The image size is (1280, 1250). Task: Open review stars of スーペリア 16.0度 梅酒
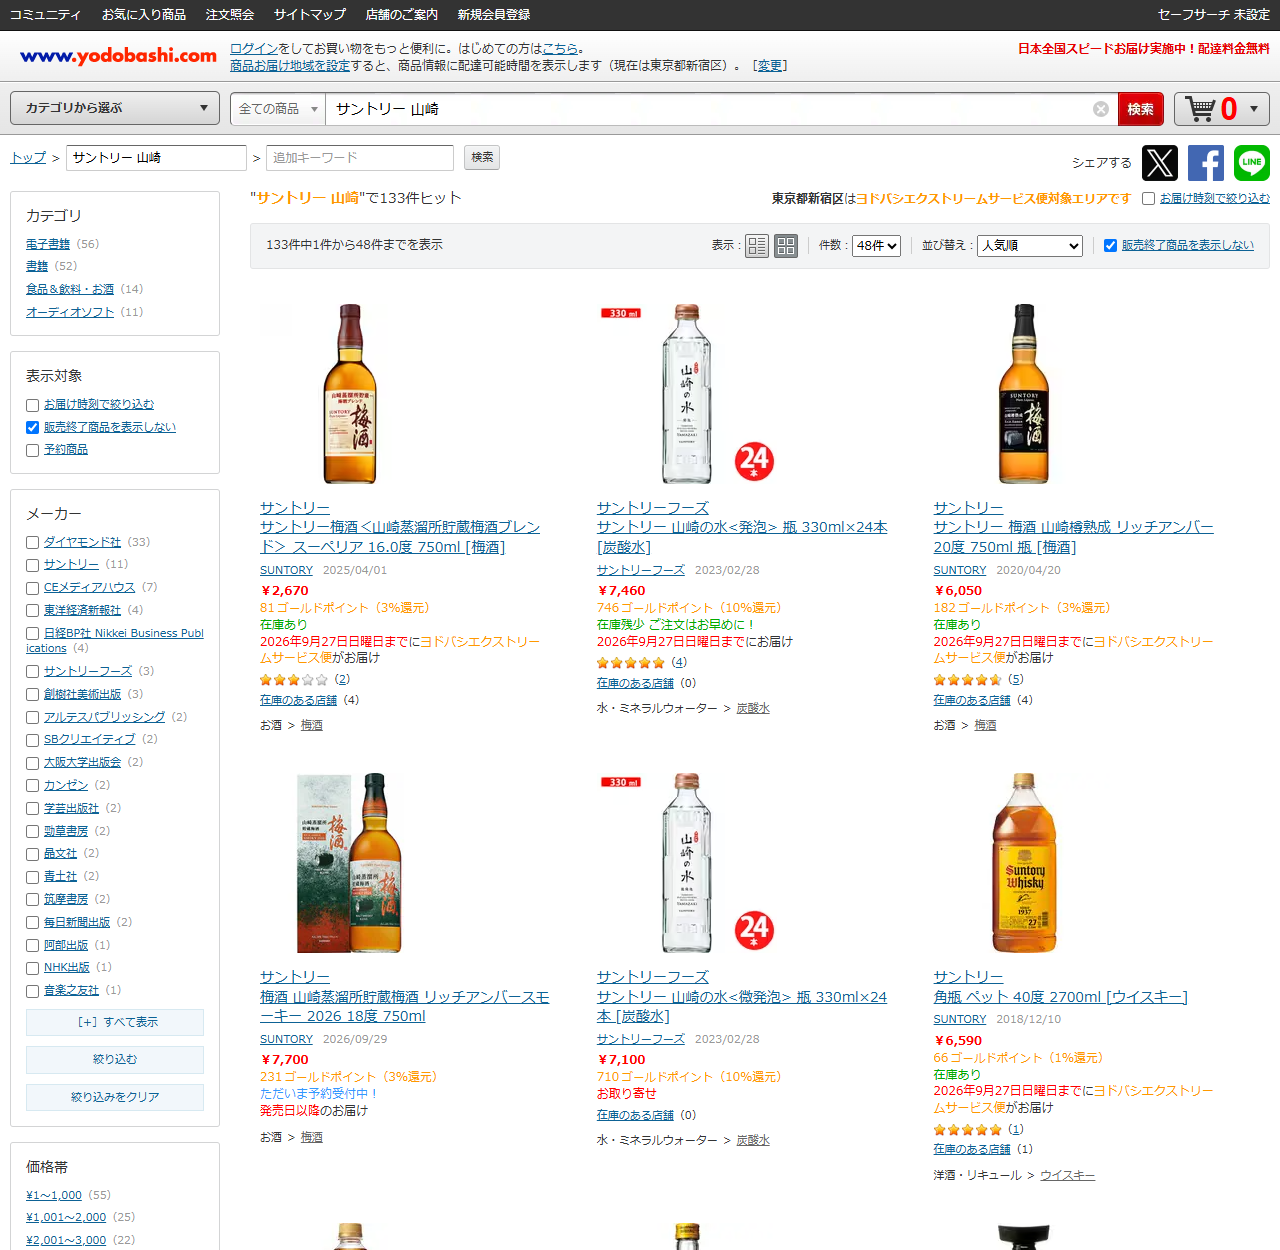point(293,680)
